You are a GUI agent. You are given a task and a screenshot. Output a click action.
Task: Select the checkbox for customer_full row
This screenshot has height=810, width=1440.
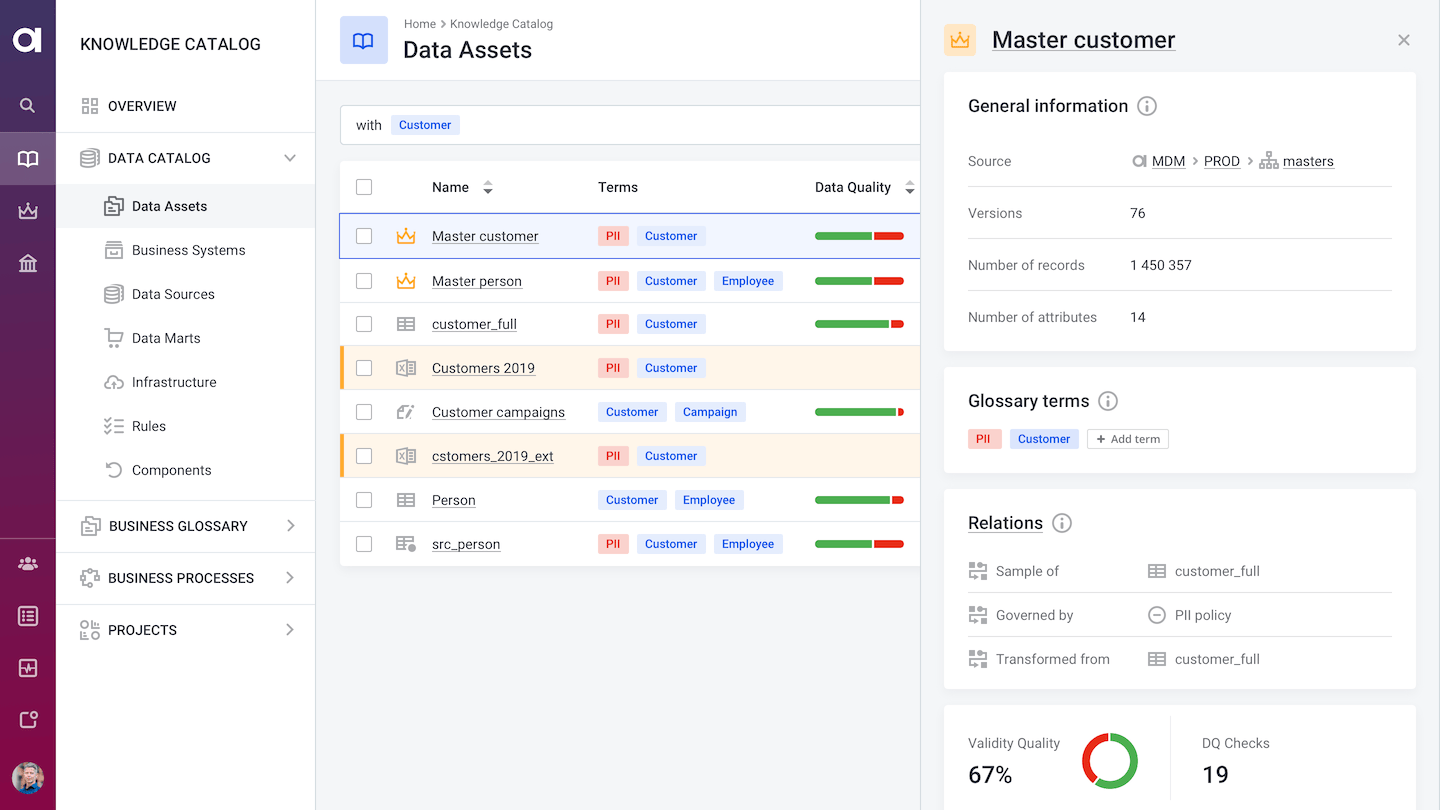tap(364, 323)
